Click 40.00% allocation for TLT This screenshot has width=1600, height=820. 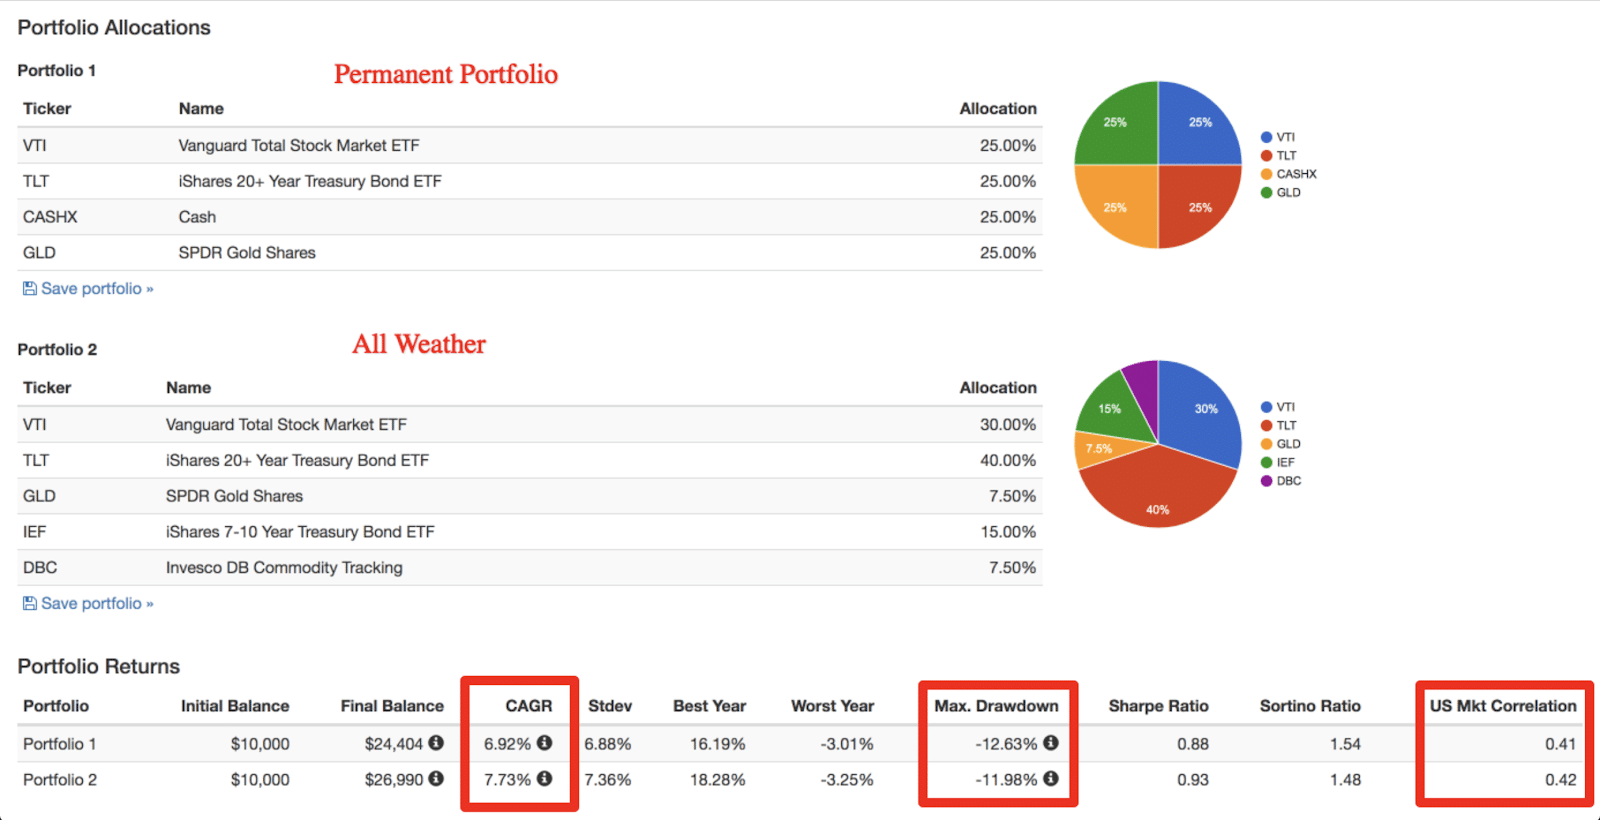1008,461
